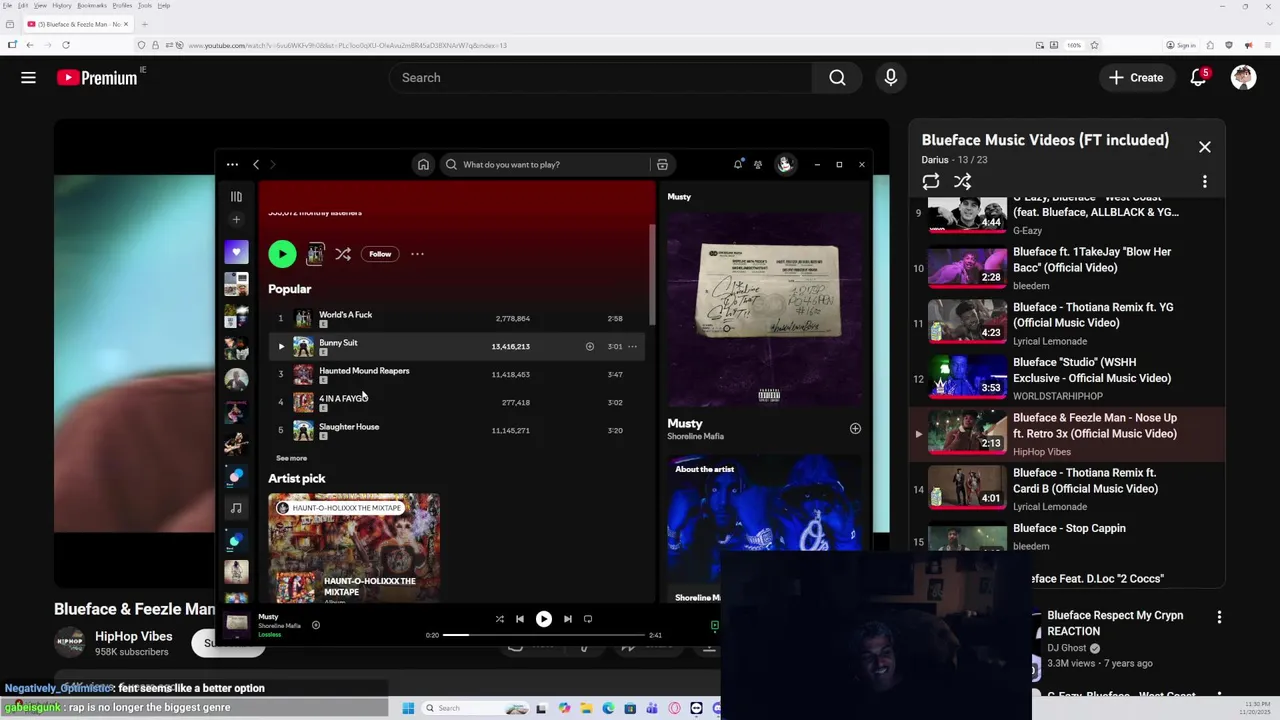Viewport: 1280px width, 720px height.
Task: Open Shoreline Mafia link under Musty title
Action: [x=695, y=436]
